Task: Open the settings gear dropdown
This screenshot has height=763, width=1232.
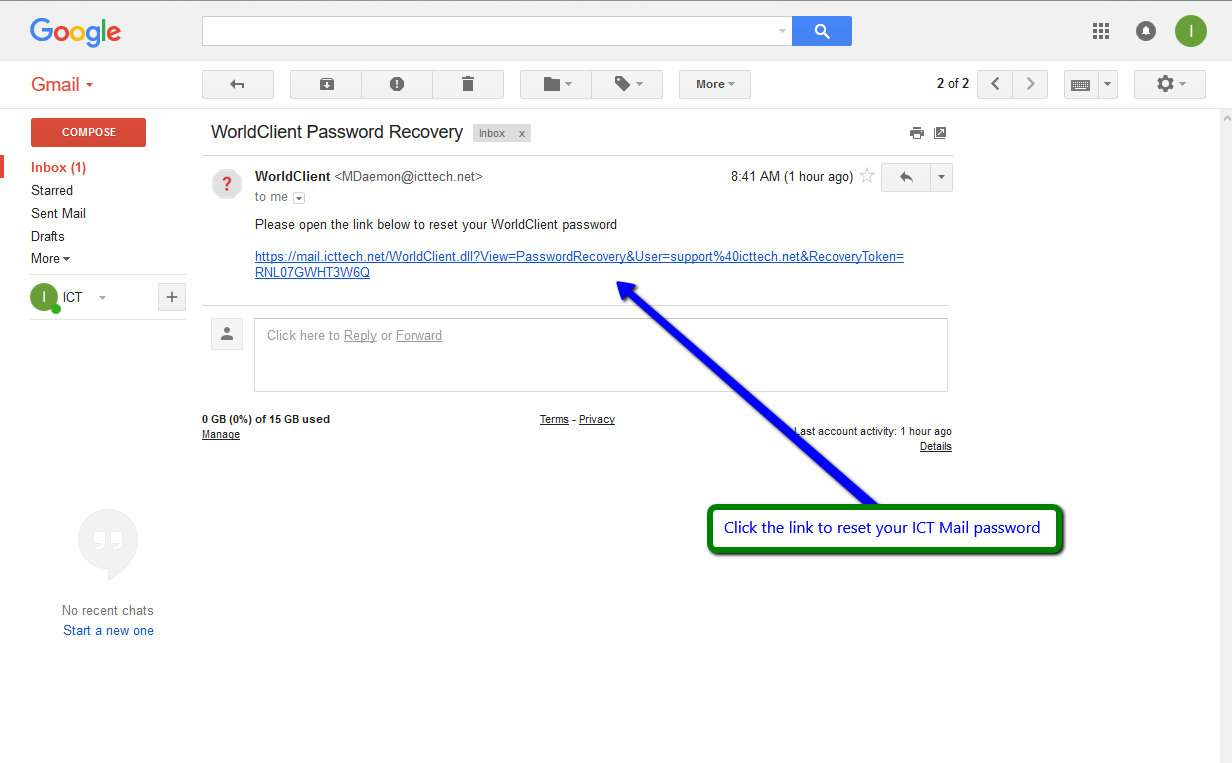Action: [1169, 85]
